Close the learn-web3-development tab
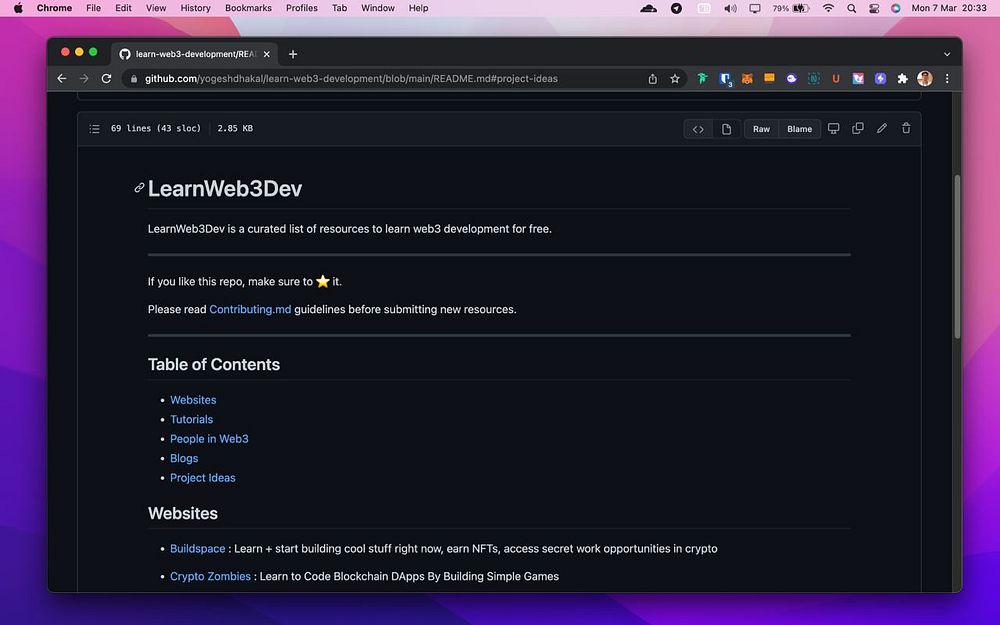The width and height of the screenshot is (1000, 625). tap(267, 54)
